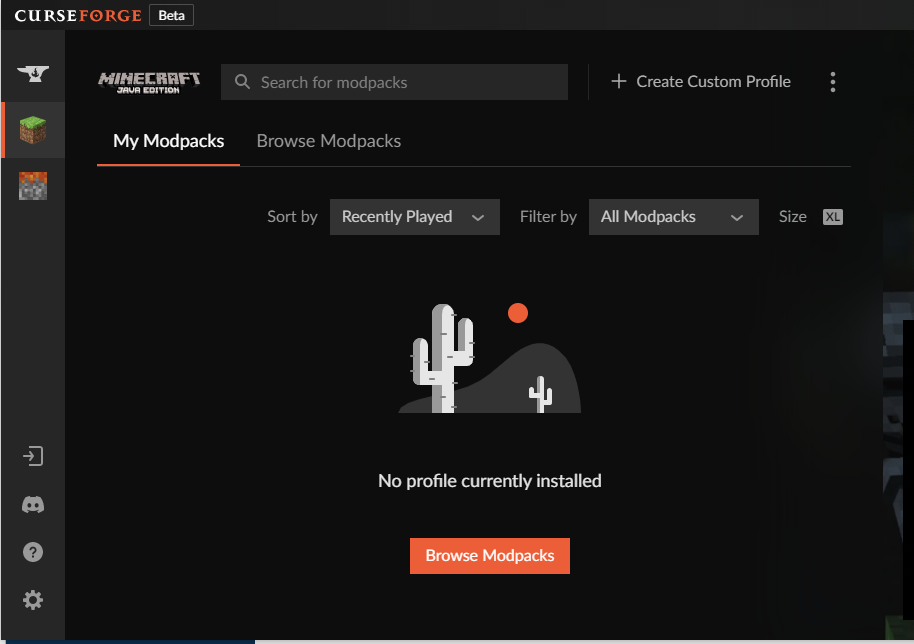Screen dimensions: 914x644
Task: Open help with the question mark icon
Action: pos(33,551)
